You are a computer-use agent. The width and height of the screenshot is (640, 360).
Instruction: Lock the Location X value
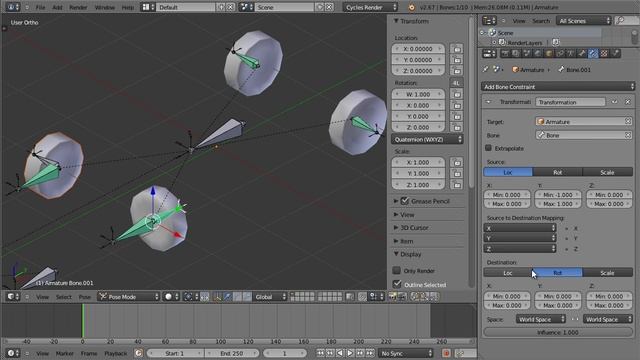[457, 49]
